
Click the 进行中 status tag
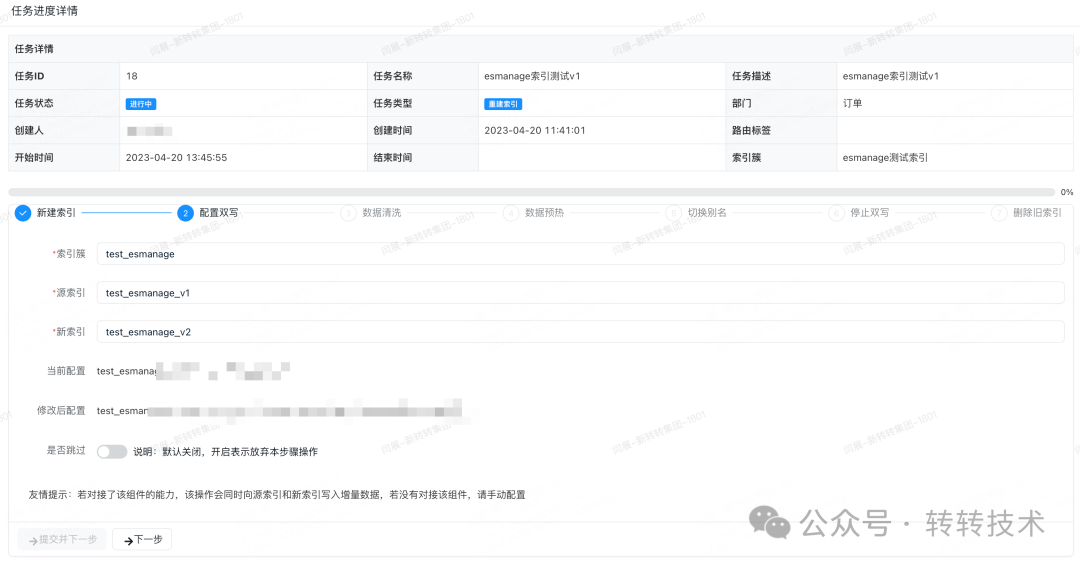[x=141, y=104]
